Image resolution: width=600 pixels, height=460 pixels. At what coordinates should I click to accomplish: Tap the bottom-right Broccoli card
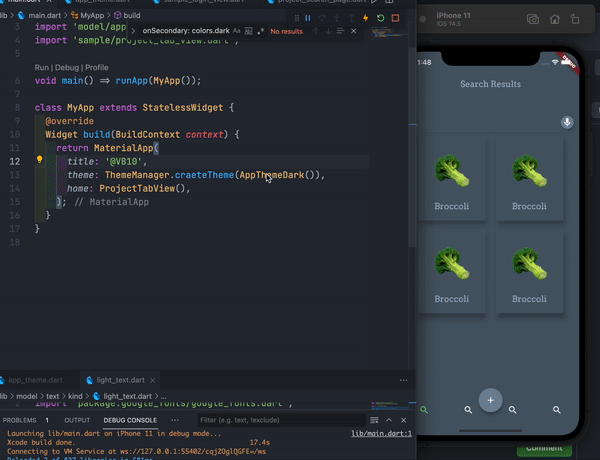point(530,272)
